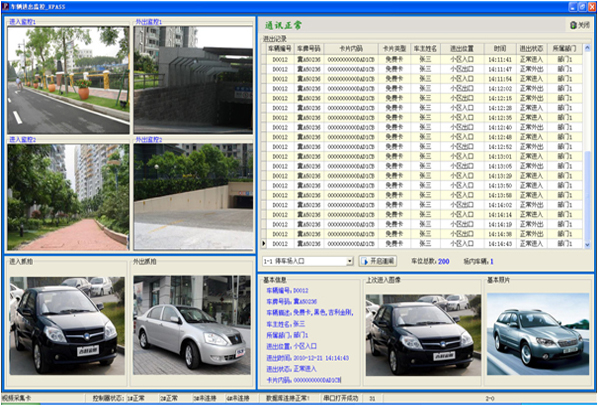Click the 进出位置 小区入口 info line
The width and height of the screenshot is (600, 407).
(292, 347)
